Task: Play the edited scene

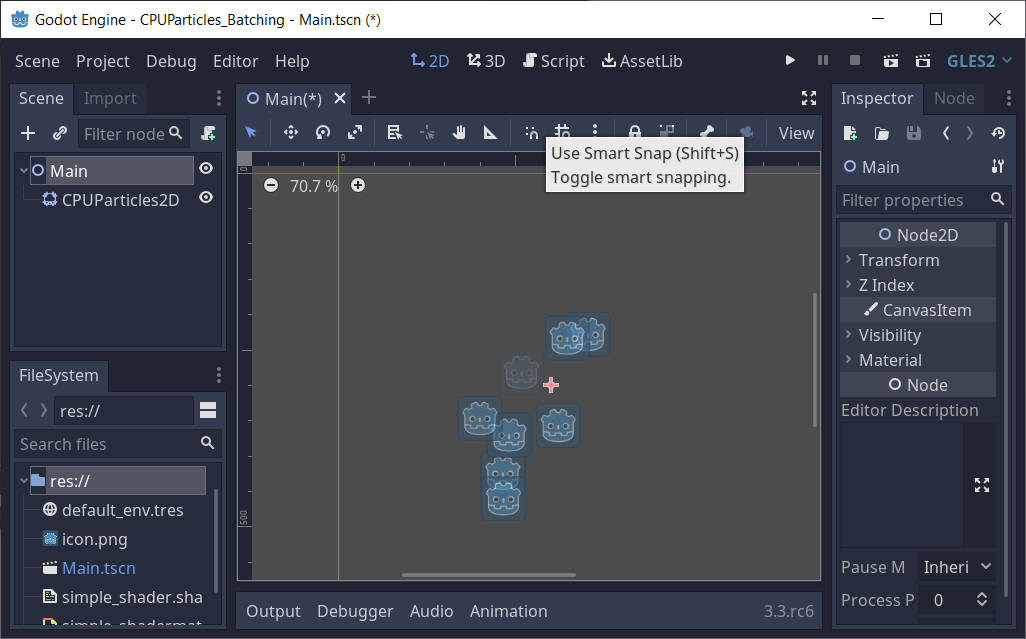Action: [891, 61]
